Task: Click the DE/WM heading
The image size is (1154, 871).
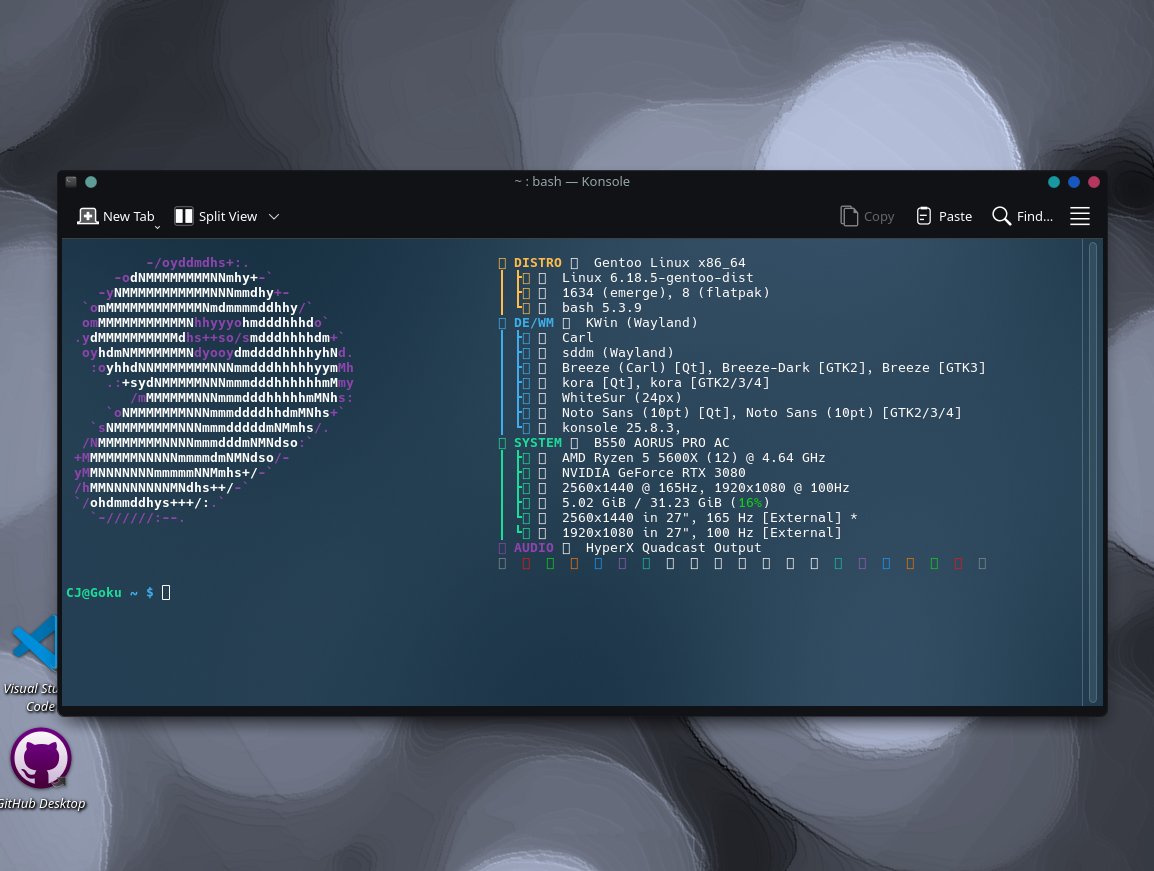Action: click(x=534, y=322)
